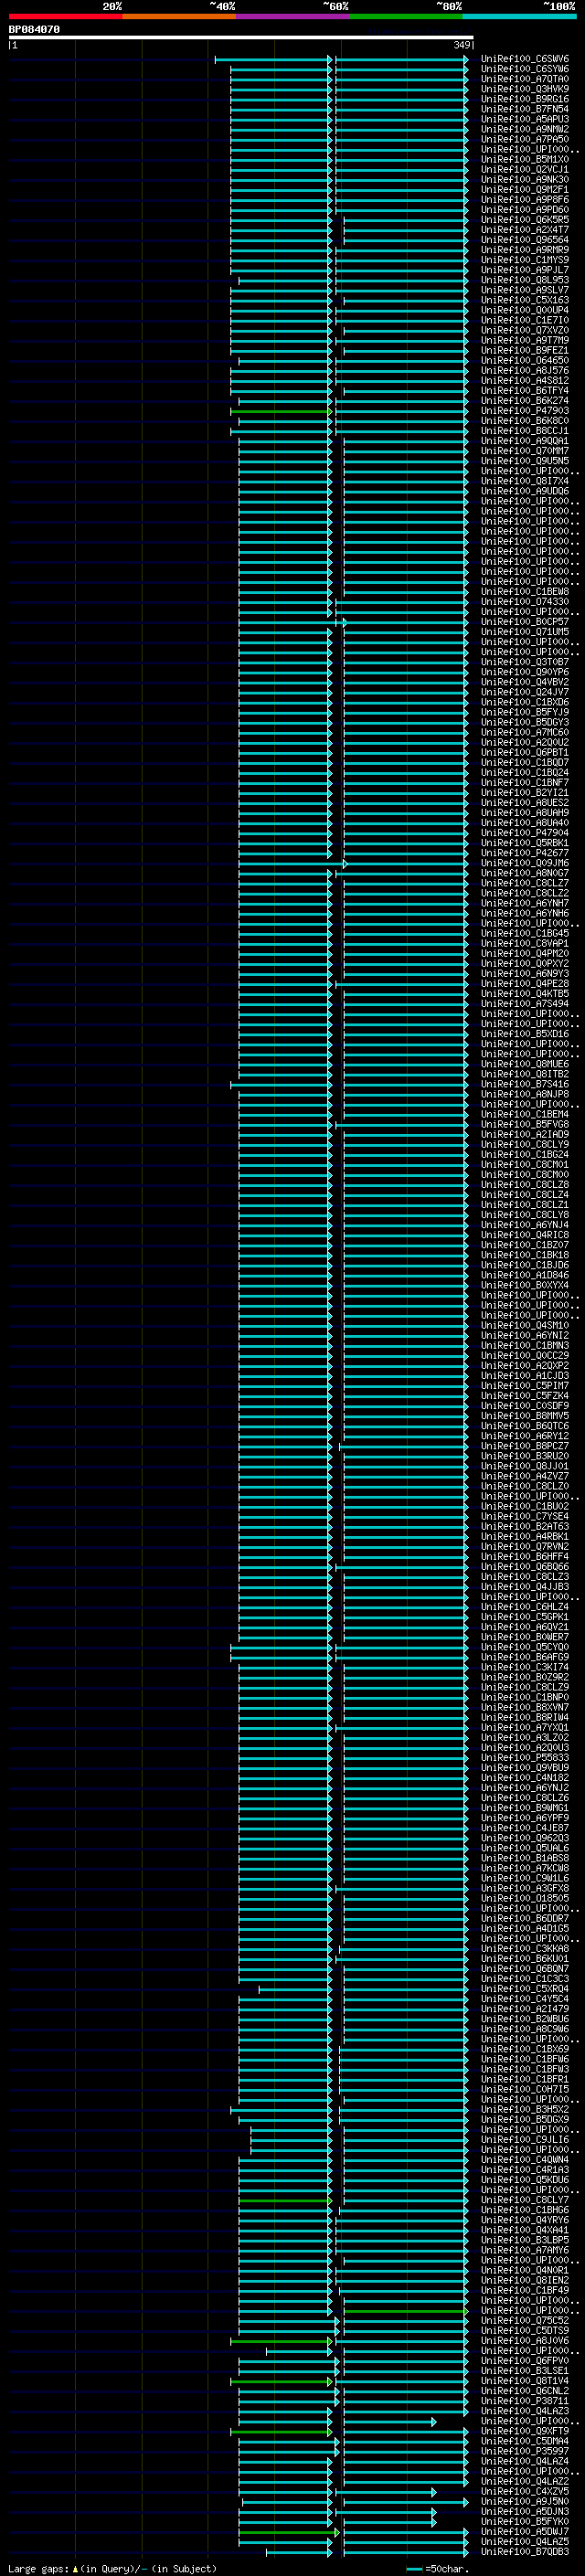Select hit UniRef100_Q00UP4
Image resolution: width=585 pixels, height=2576 pixels.
click(x=524, y=310)
